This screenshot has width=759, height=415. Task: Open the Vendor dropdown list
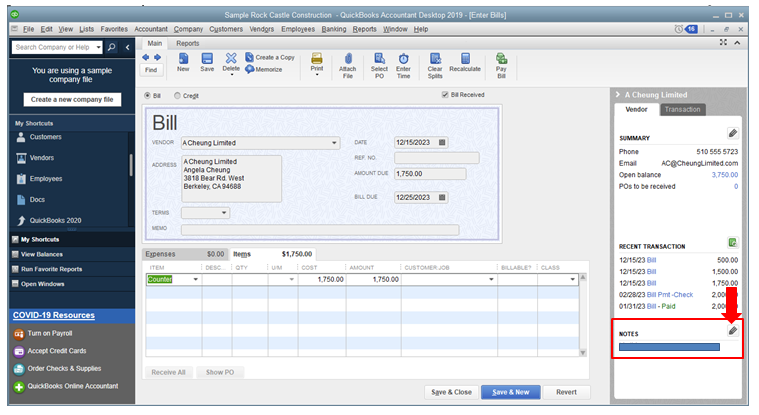[334, 143]
